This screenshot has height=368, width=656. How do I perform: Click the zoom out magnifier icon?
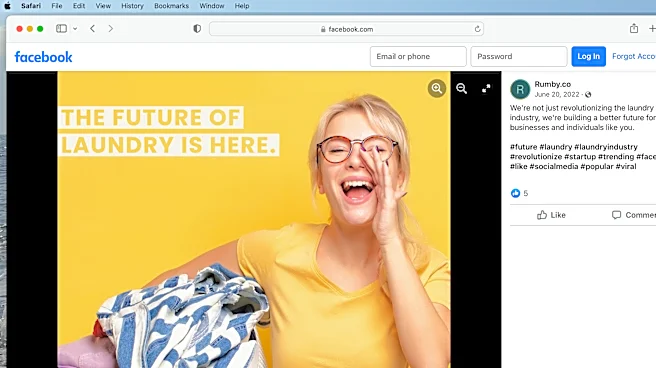461,88
